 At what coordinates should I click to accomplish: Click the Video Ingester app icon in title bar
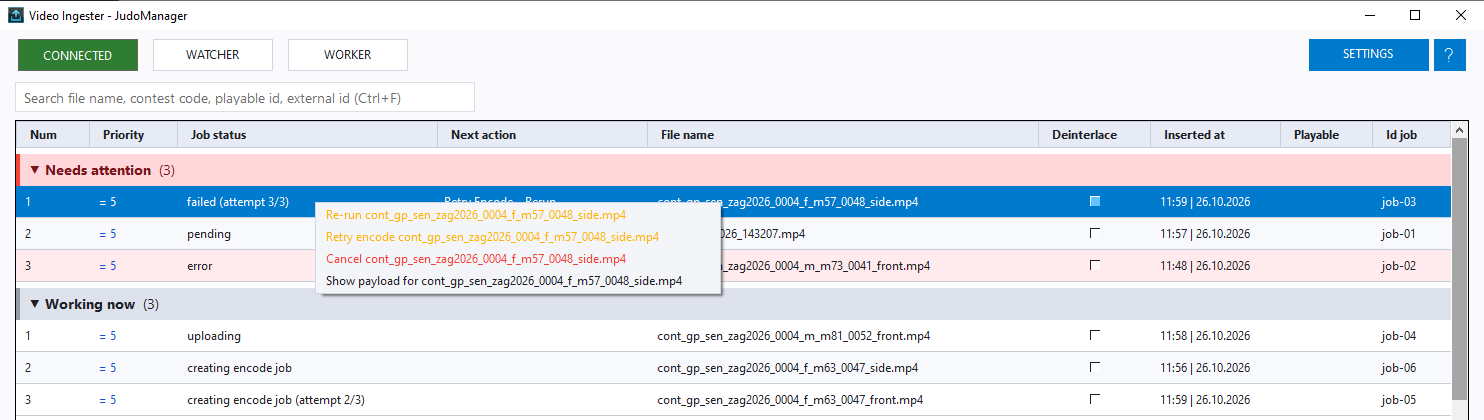15,15
